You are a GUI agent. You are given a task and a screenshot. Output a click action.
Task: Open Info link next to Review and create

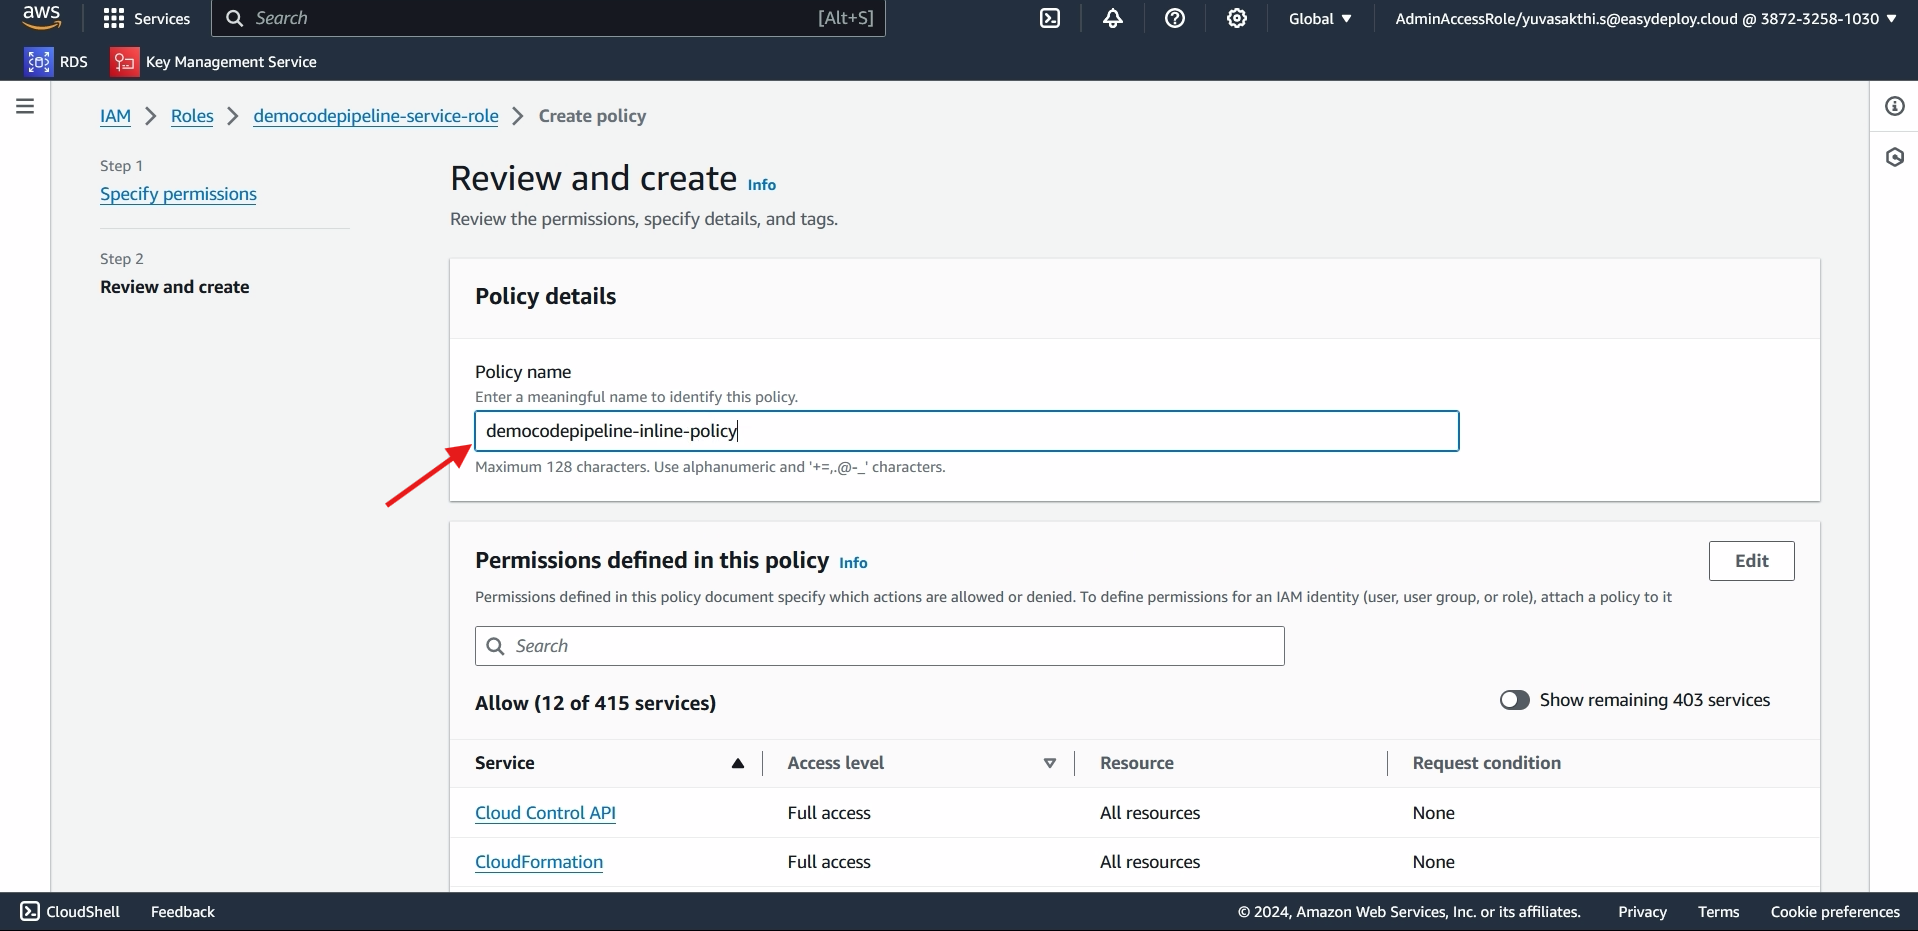762,185
